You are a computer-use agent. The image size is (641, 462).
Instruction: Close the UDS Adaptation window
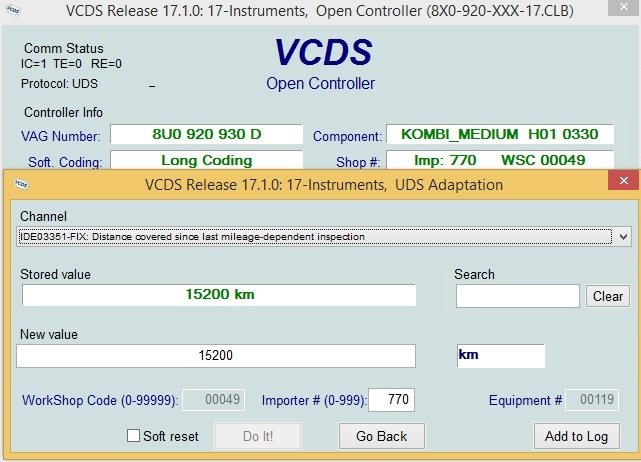click(623, 180)
